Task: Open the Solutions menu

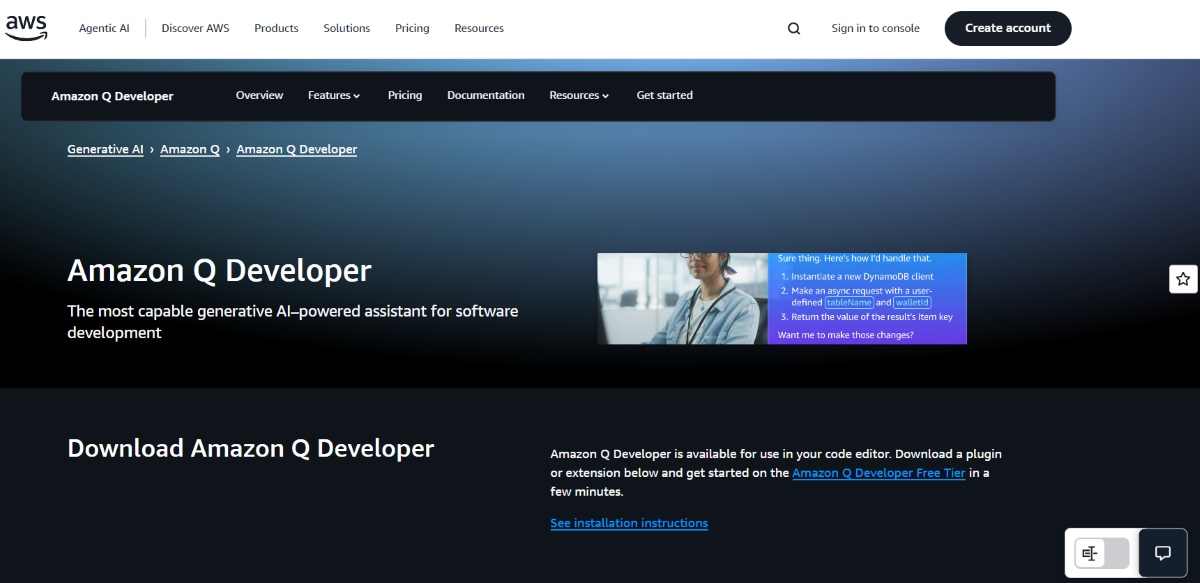Action: [x=347, y=28]
